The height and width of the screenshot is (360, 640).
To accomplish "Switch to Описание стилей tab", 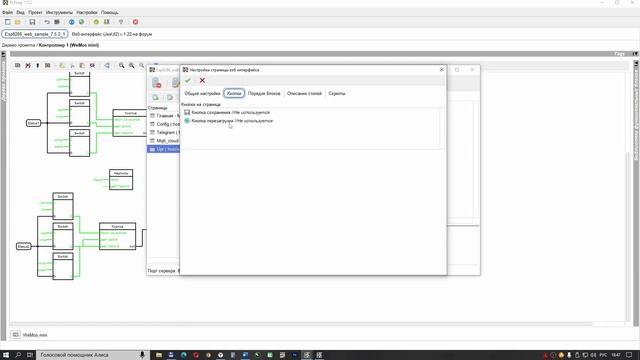I will [304, 93].
